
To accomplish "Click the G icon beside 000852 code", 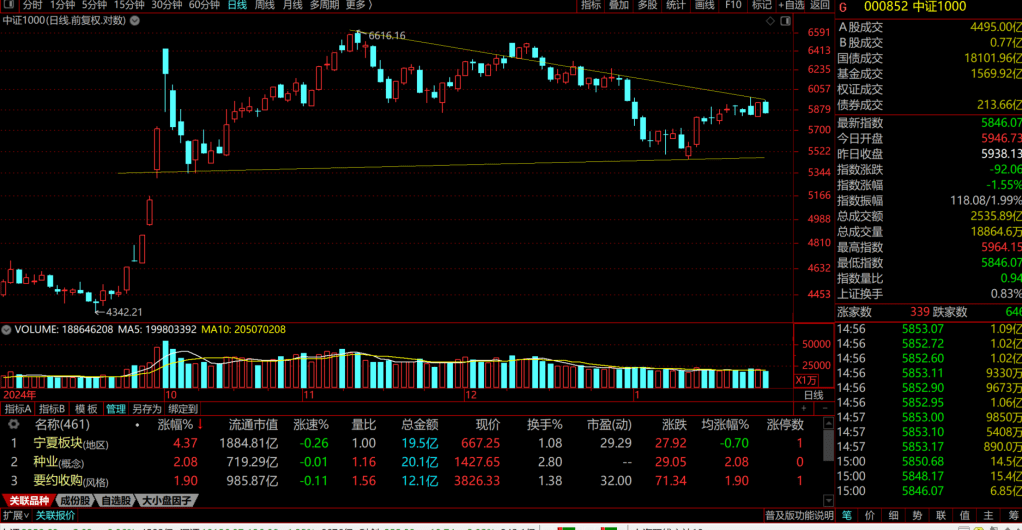I will click(x=843, y=6).
